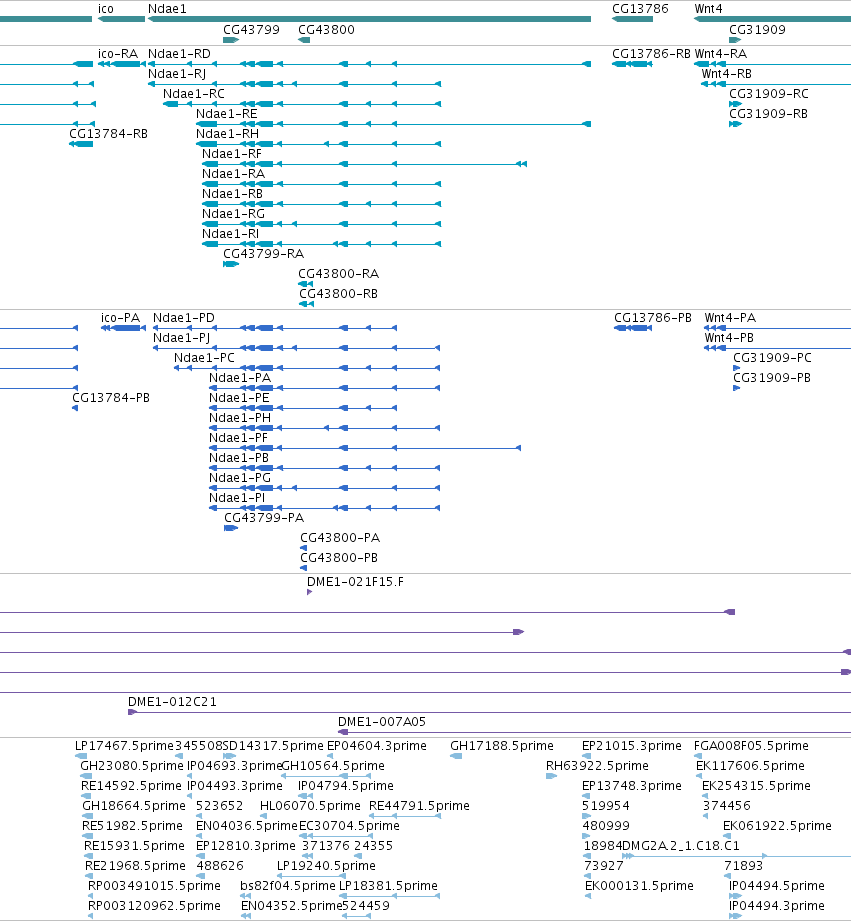
Task: Select protein Wnt4-PB
Action: point(778,348)
